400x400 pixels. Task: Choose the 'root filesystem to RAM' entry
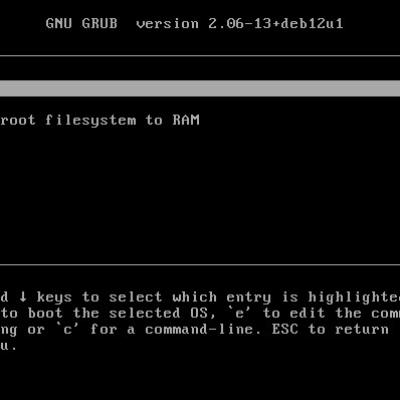click(100, 120)
